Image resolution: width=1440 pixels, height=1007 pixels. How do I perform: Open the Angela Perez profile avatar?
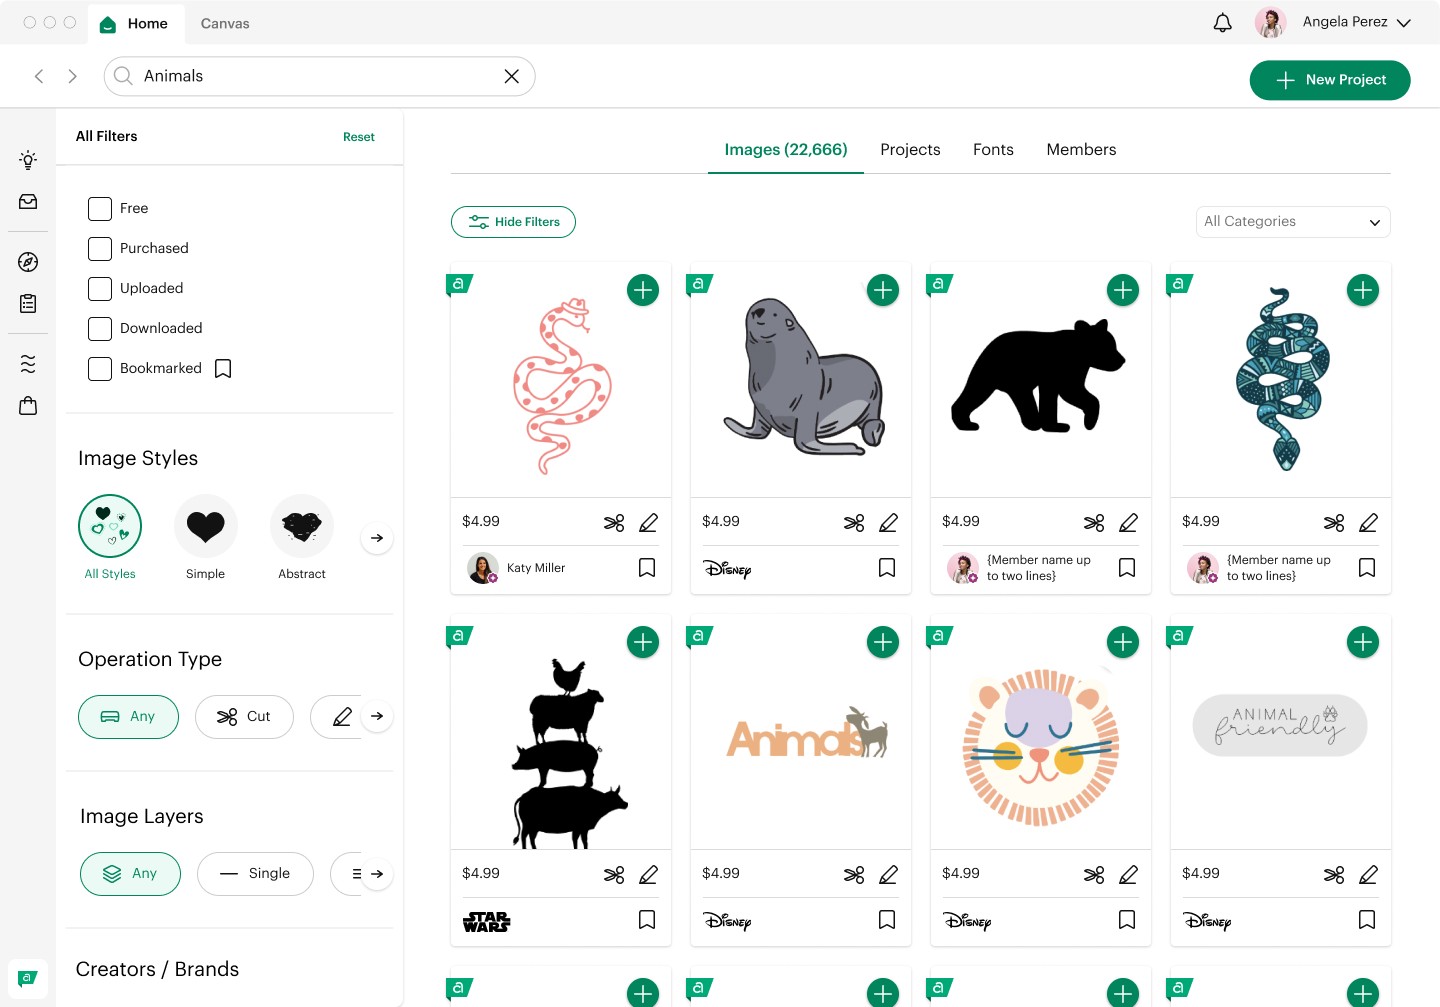[1270, 22]
